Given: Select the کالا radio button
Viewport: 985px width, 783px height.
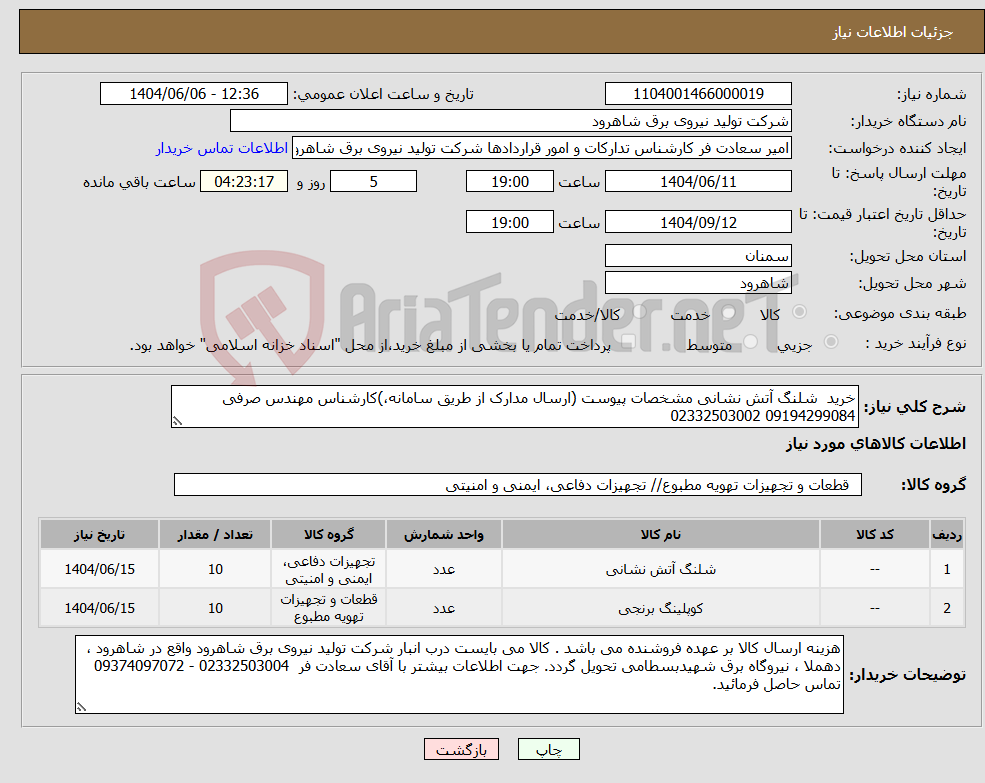Looking at the screenshot, I should coord(800,311).
